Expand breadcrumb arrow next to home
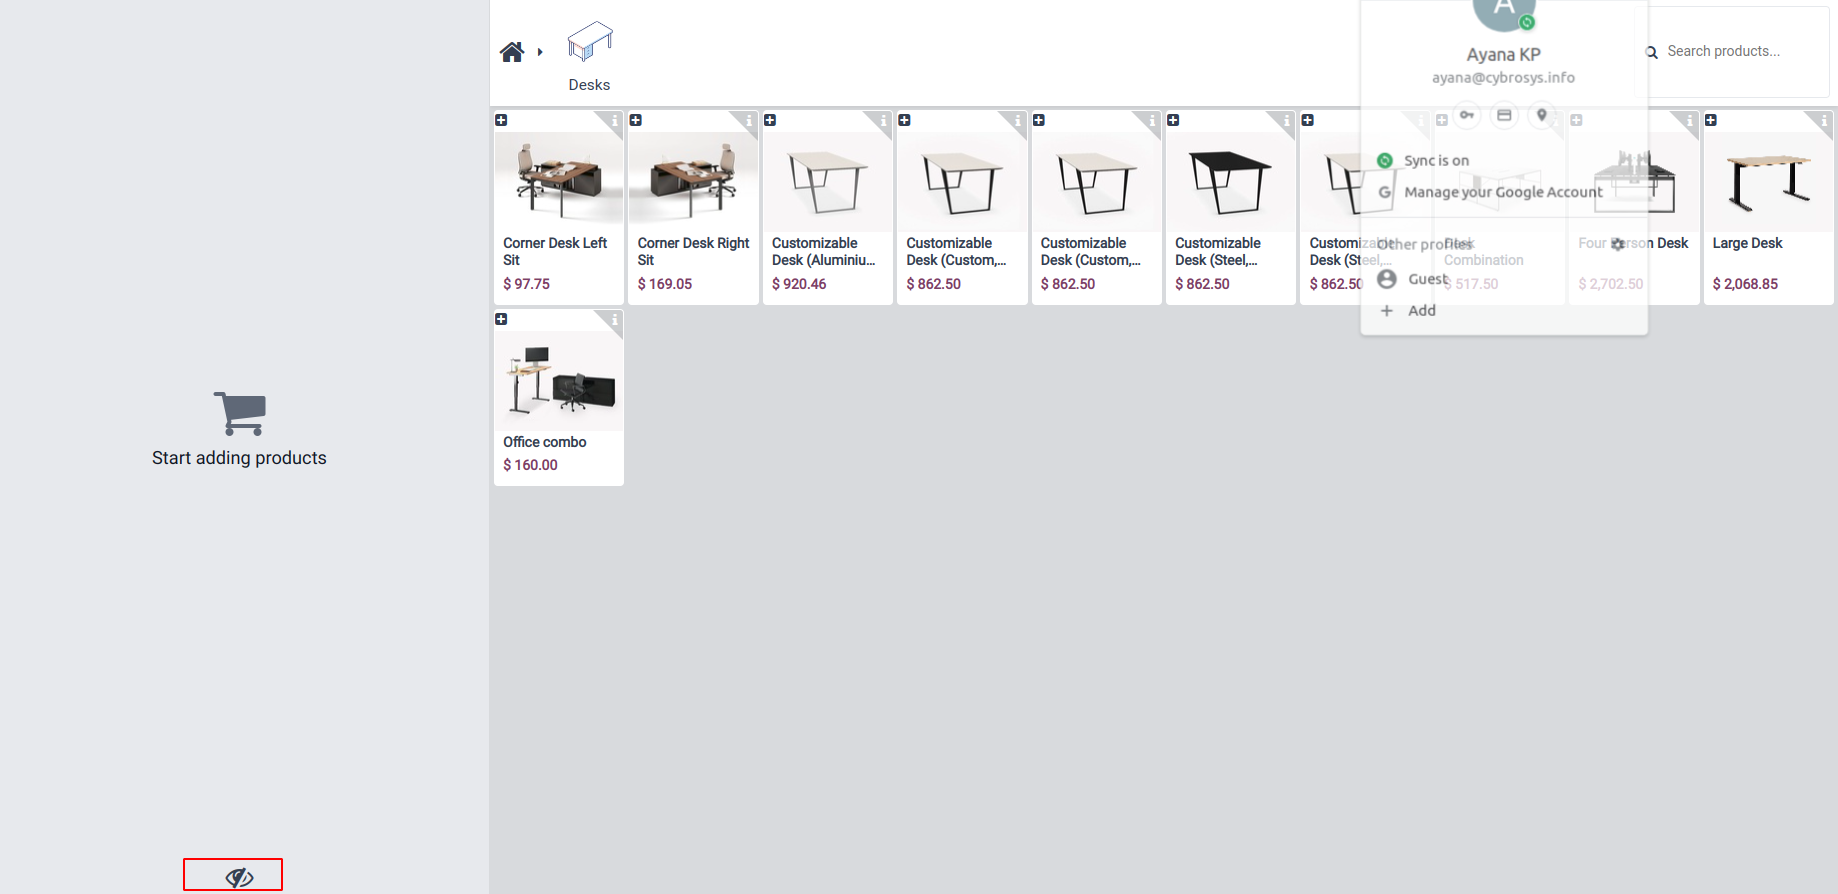This screenshot has height=894, width=1838. coord(540,52)
